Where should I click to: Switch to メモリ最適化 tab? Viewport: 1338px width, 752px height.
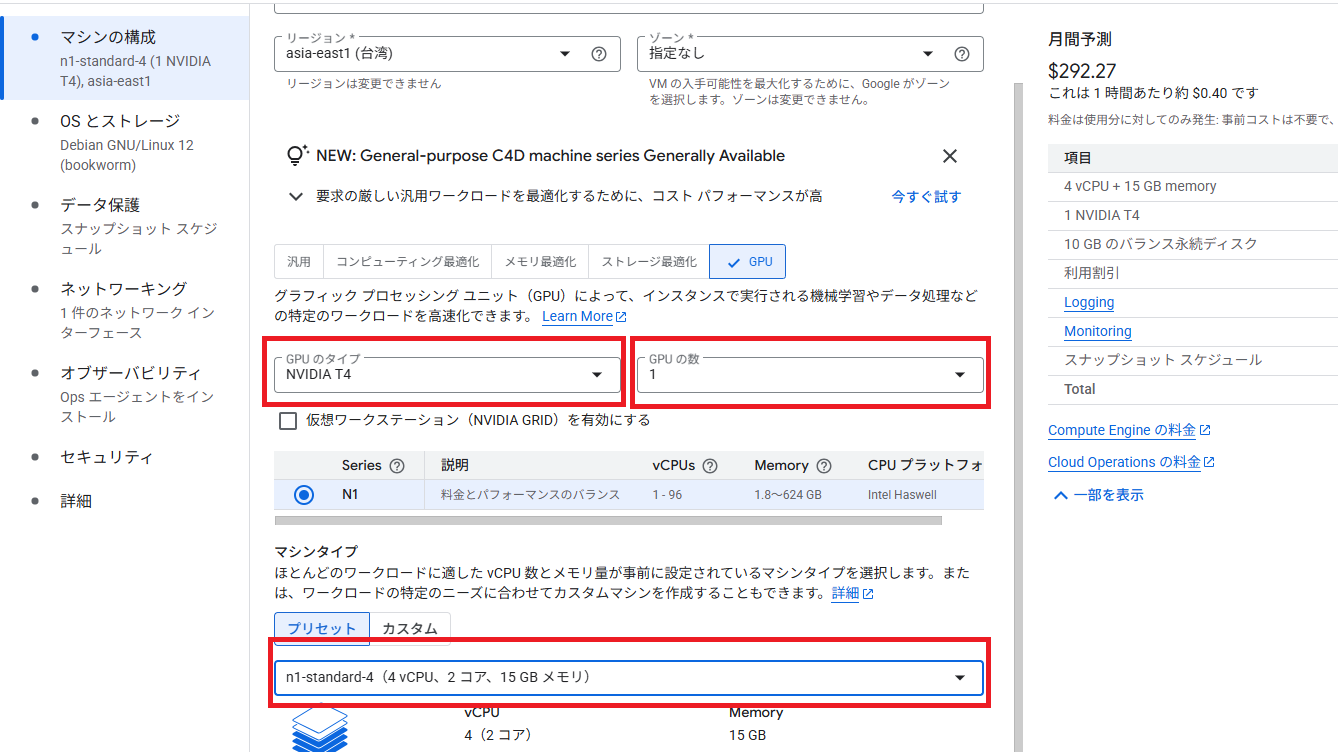pos(540,262)
